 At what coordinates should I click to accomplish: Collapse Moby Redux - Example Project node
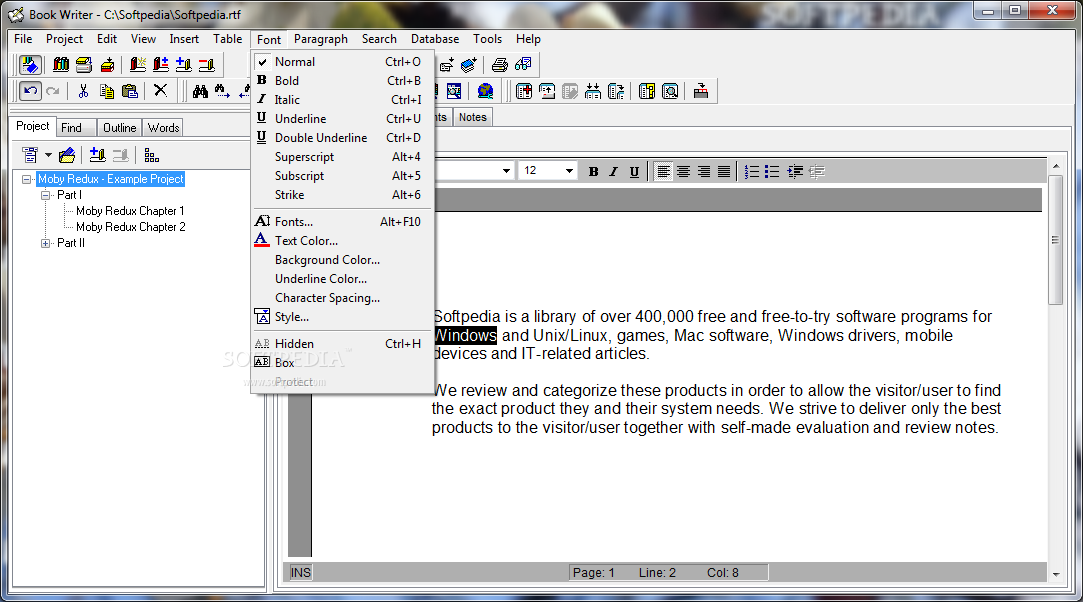click(27, 179)
